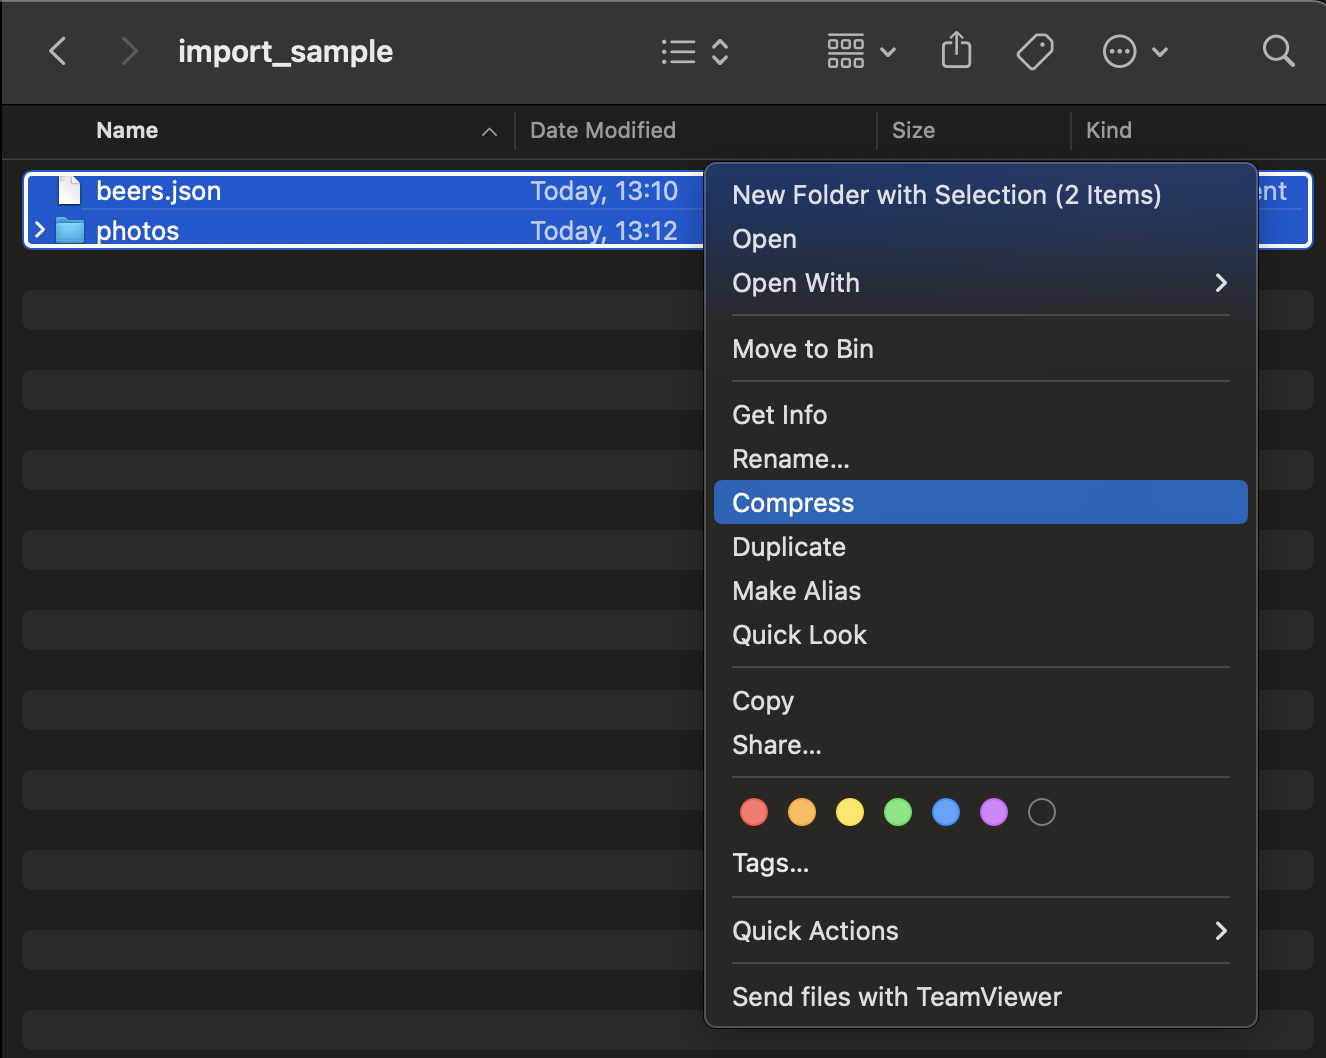1326x1058 pixels.
Task: Click the back navigation arrow
Action: pos(58,51)
